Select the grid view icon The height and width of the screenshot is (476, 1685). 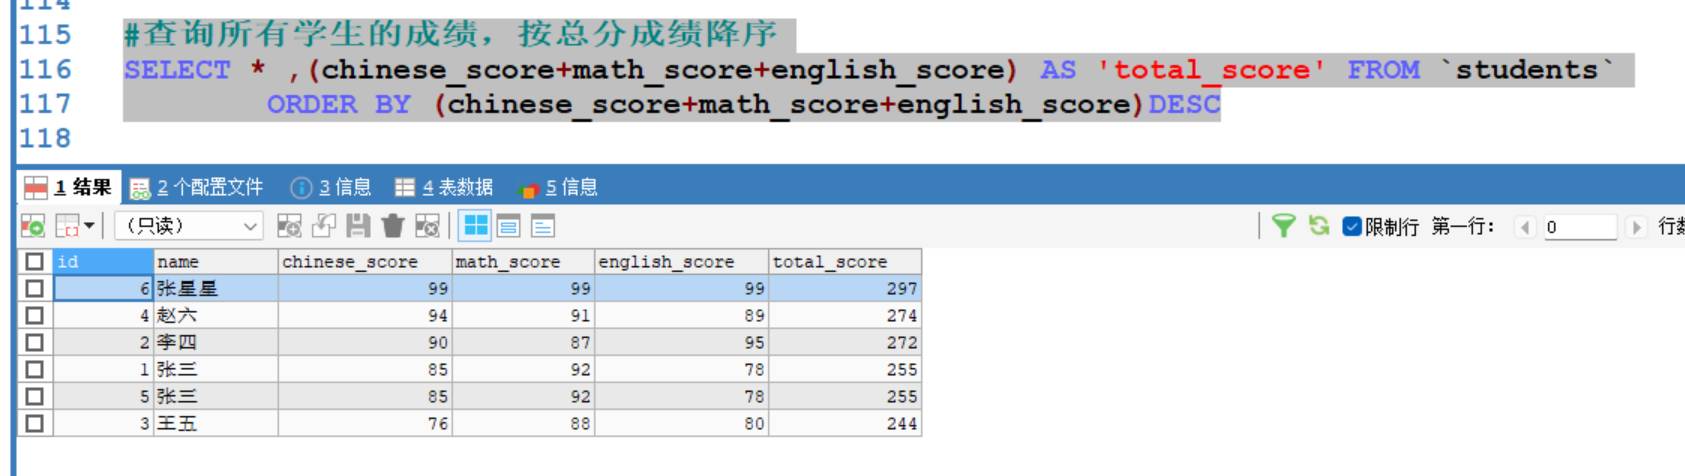[x=475, y=226]
